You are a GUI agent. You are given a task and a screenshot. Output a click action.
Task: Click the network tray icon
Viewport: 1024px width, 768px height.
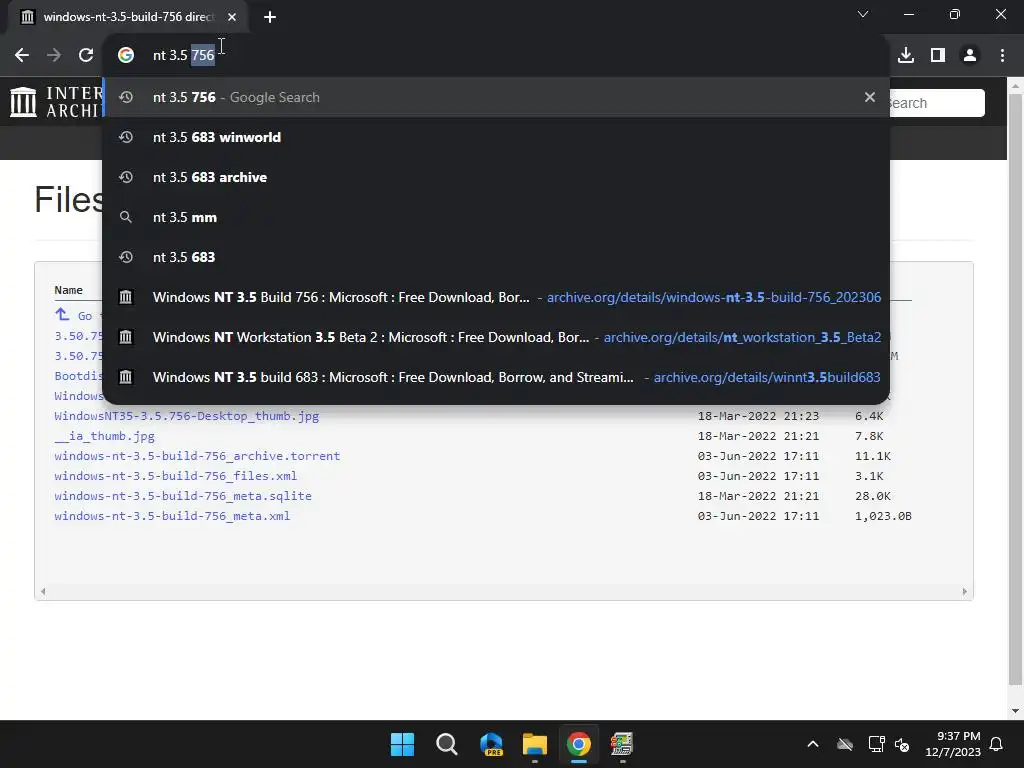(876, 744)
